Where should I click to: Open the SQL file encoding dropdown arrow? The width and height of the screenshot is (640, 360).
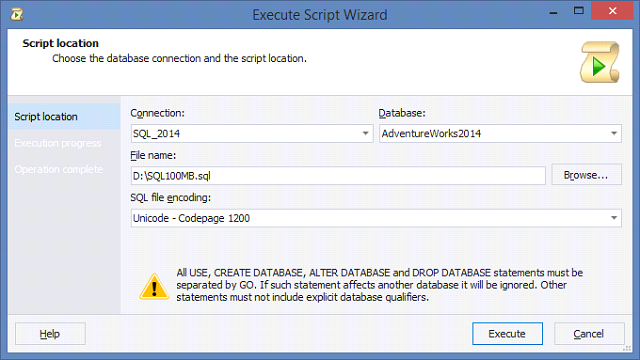613,218
